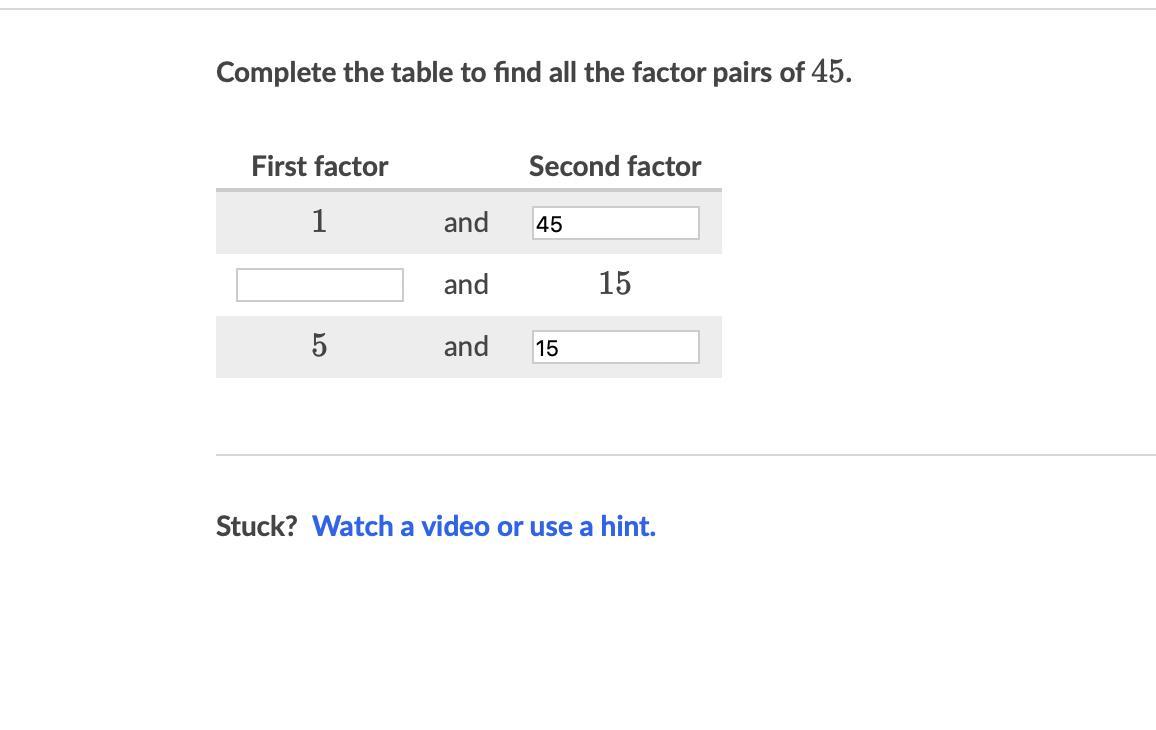Click the number 45 in the question text
This screenshot has width=1156, height=730.
point(827,72)
